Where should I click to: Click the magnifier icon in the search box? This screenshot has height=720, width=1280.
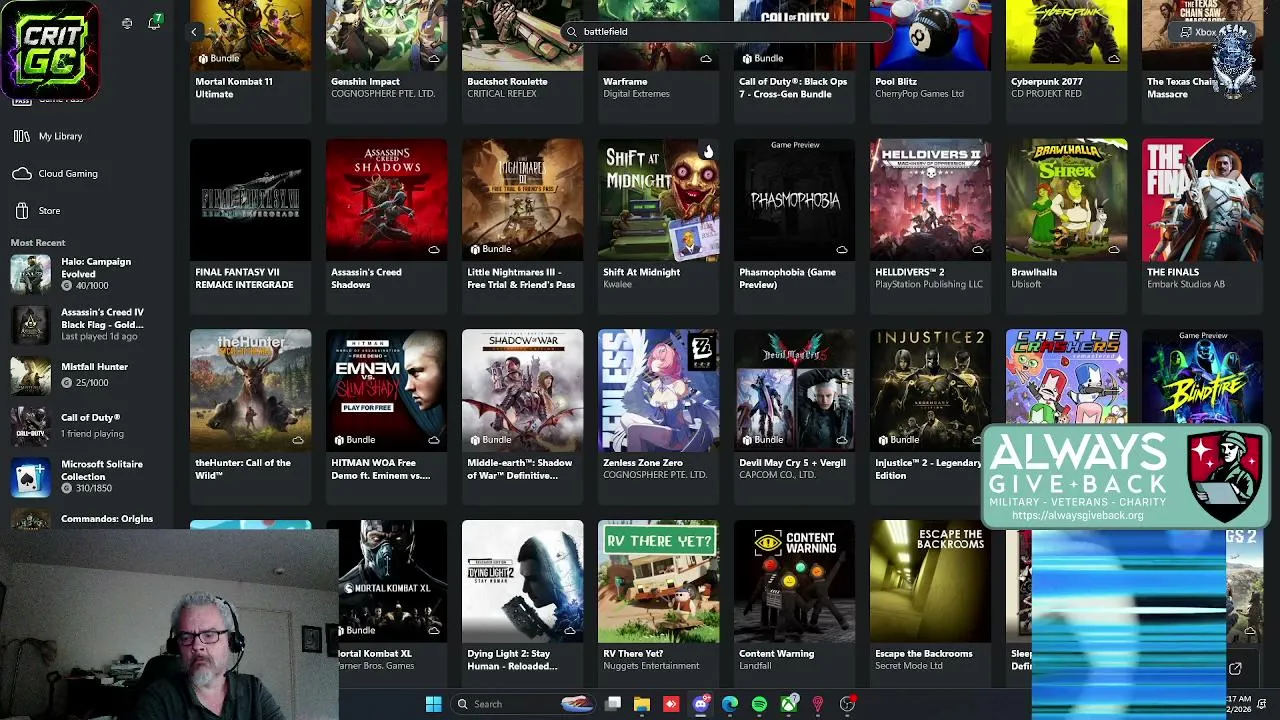(572, 32)
